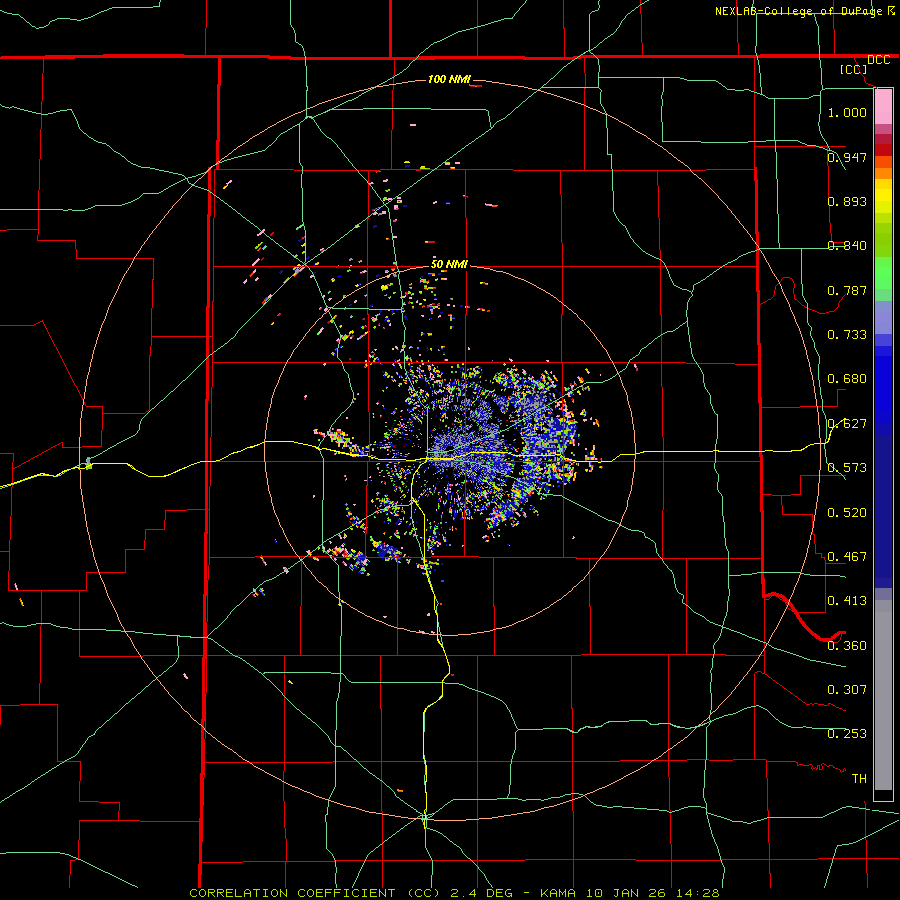The image size is (900, 900).
Task: Click the [CC] legend header
Action: pos(854,69)
